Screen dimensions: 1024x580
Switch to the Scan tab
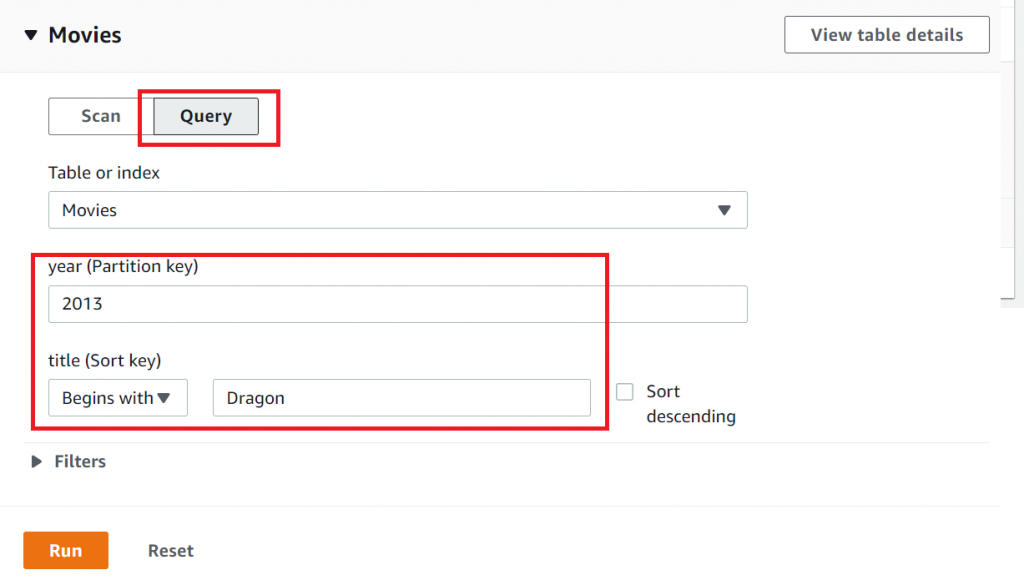tap(101, 116)
